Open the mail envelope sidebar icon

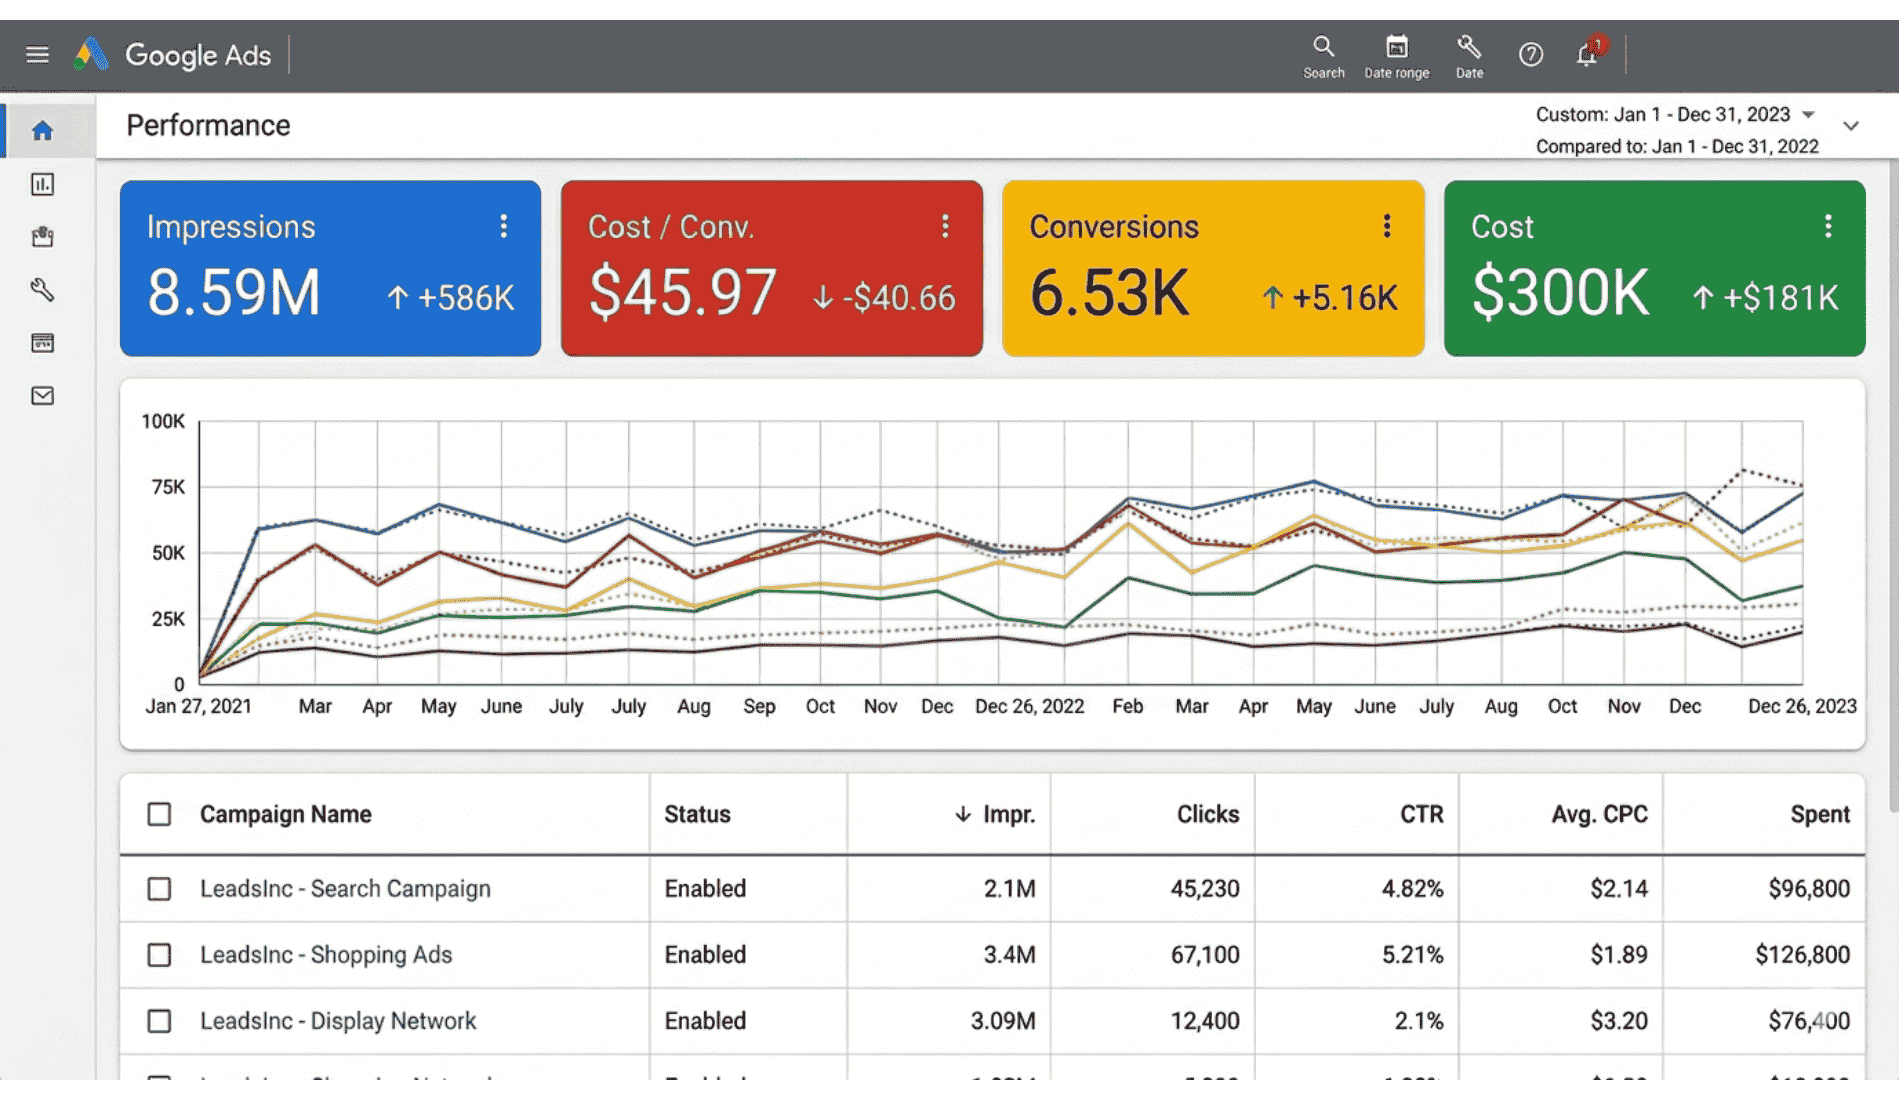point(42,396)
